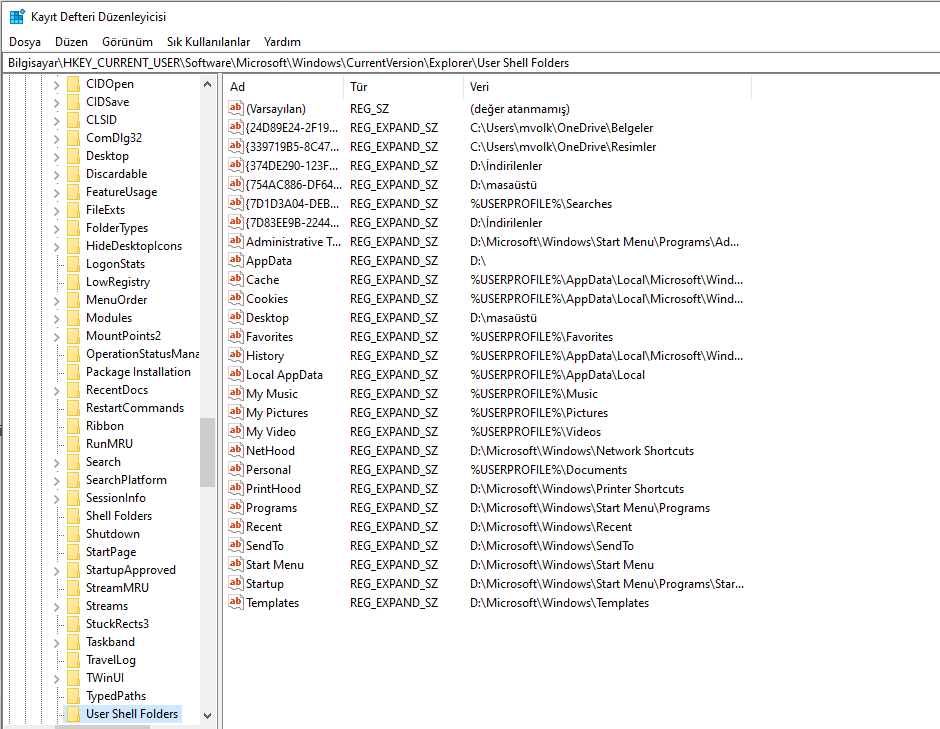Click the folder icon of Ribbon key
Screen dimensions: 940x729
pos(73,426)
